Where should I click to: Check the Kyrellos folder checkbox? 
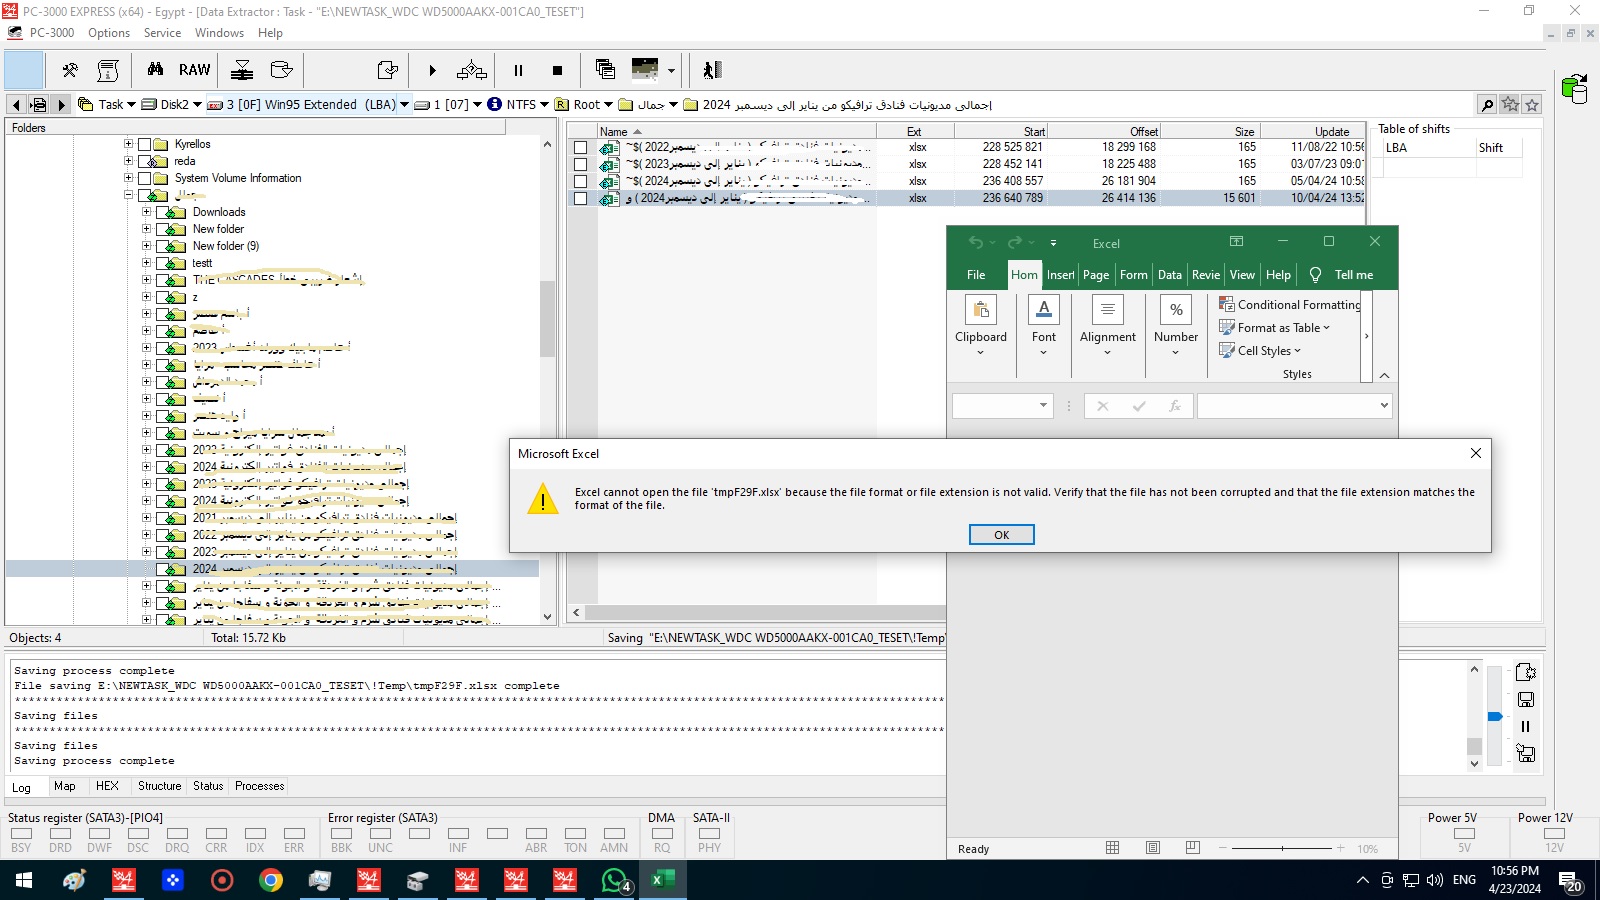(x=144, y=144)
